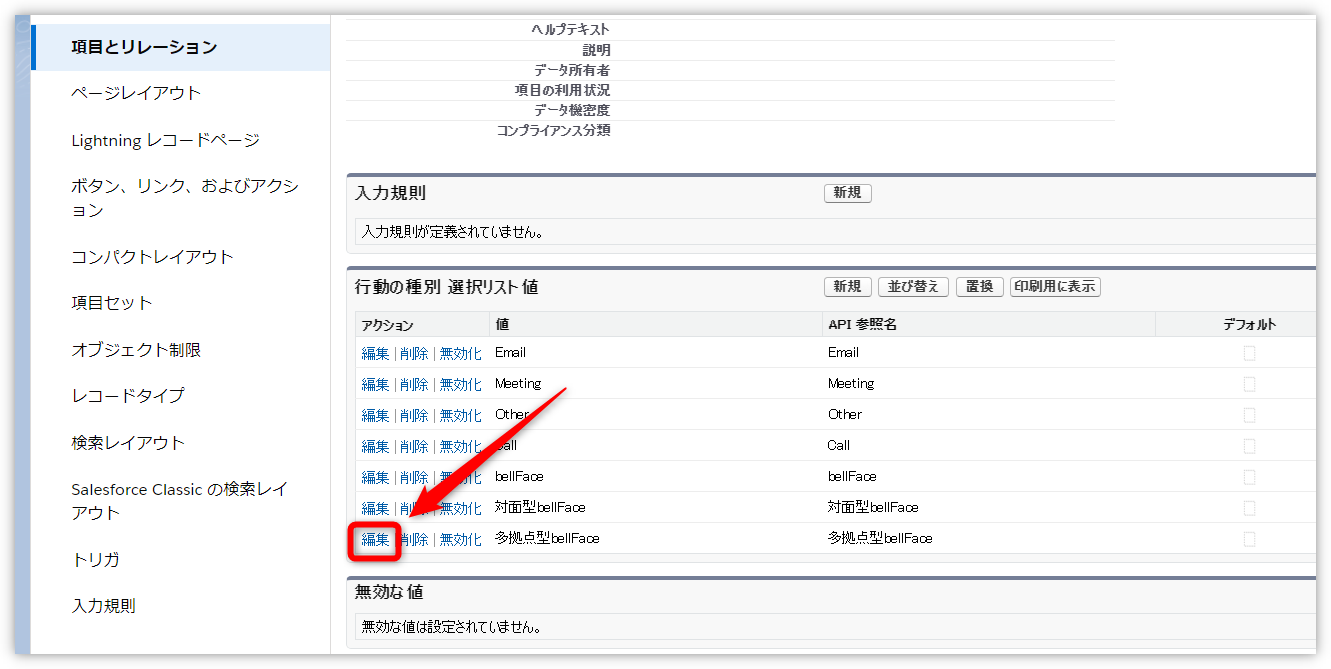Click 行動の種別 選択リスト値 heading
Viewport: 1331px width, 669px height.
click(446, 287)
